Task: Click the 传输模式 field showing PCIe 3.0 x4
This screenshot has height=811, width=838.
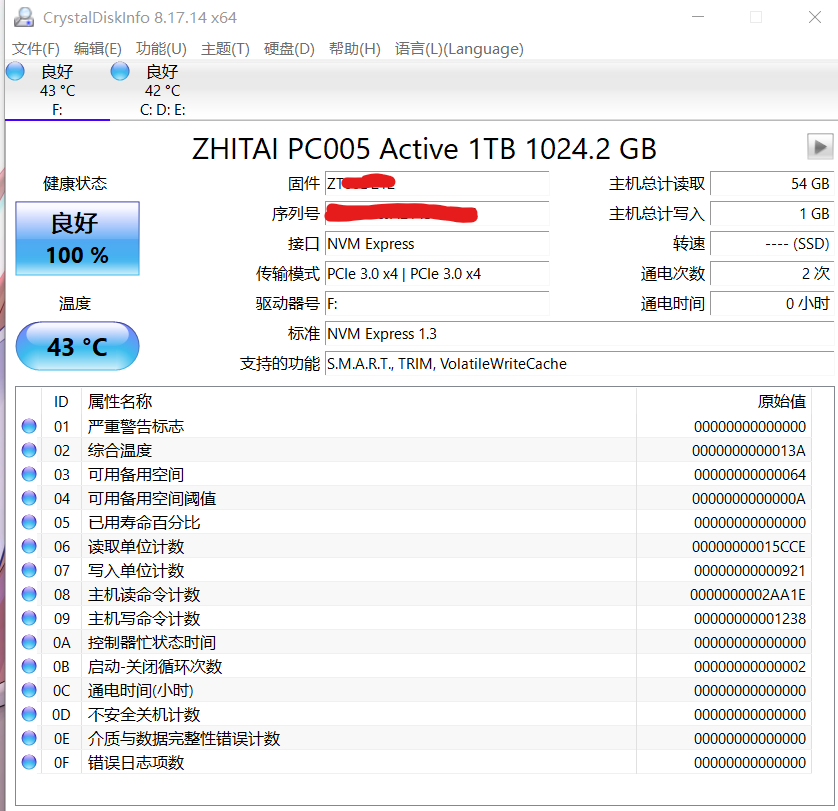Action: (x=437, y=274)
